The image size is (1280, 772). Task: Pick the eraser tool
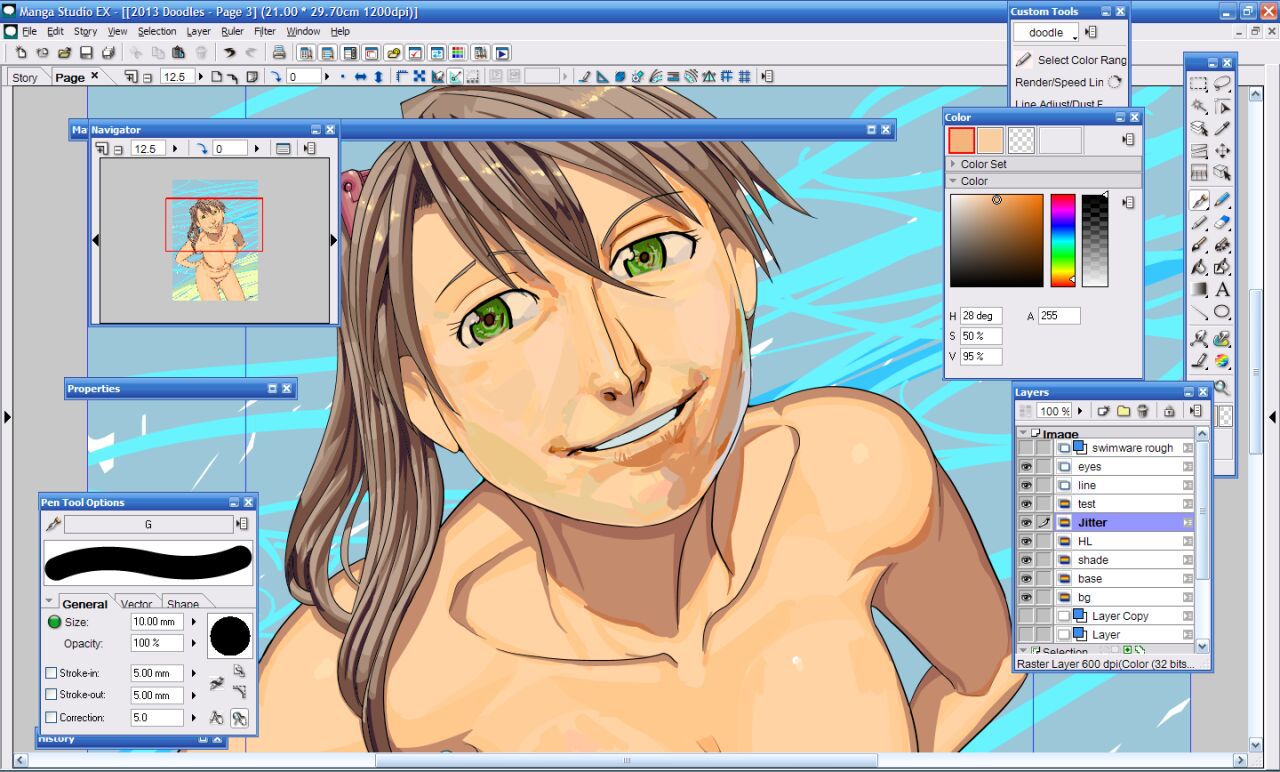point(1222,223)
